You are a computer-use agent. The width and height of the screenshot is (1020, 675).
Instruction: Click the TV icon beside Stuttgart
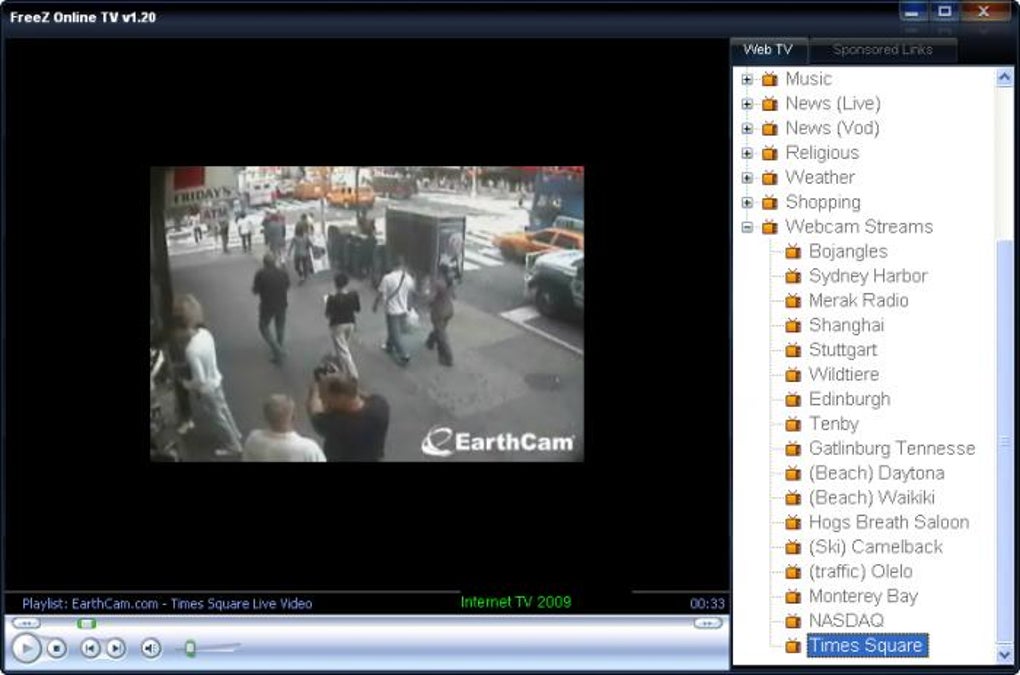pos(793,351)
